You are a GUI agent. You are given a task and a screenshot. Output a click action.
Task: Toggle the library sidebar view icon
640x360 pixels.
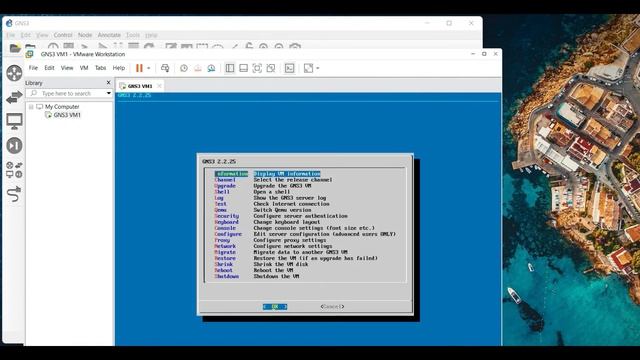230,68
